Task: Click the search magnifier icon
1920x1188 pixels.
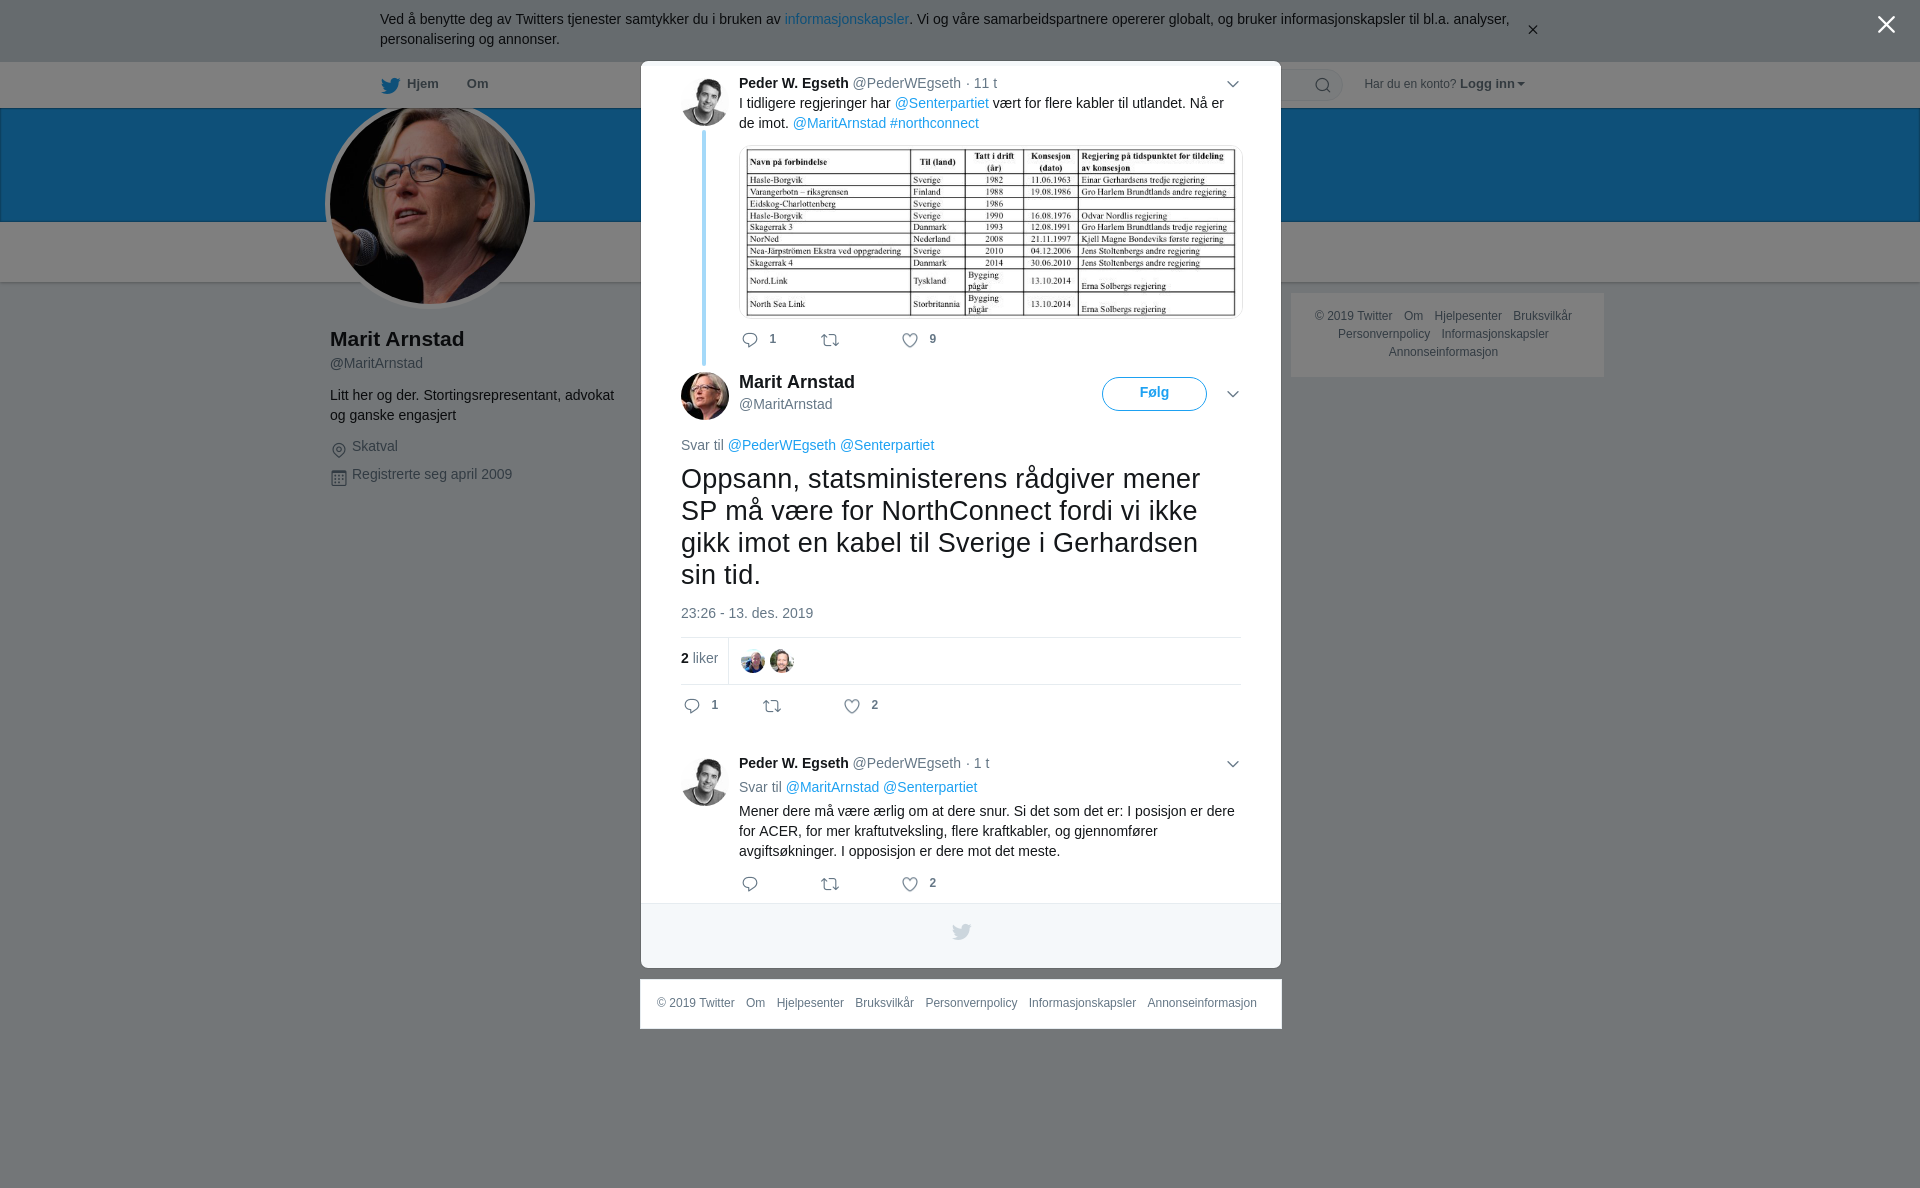Action: click(1323, 85)
